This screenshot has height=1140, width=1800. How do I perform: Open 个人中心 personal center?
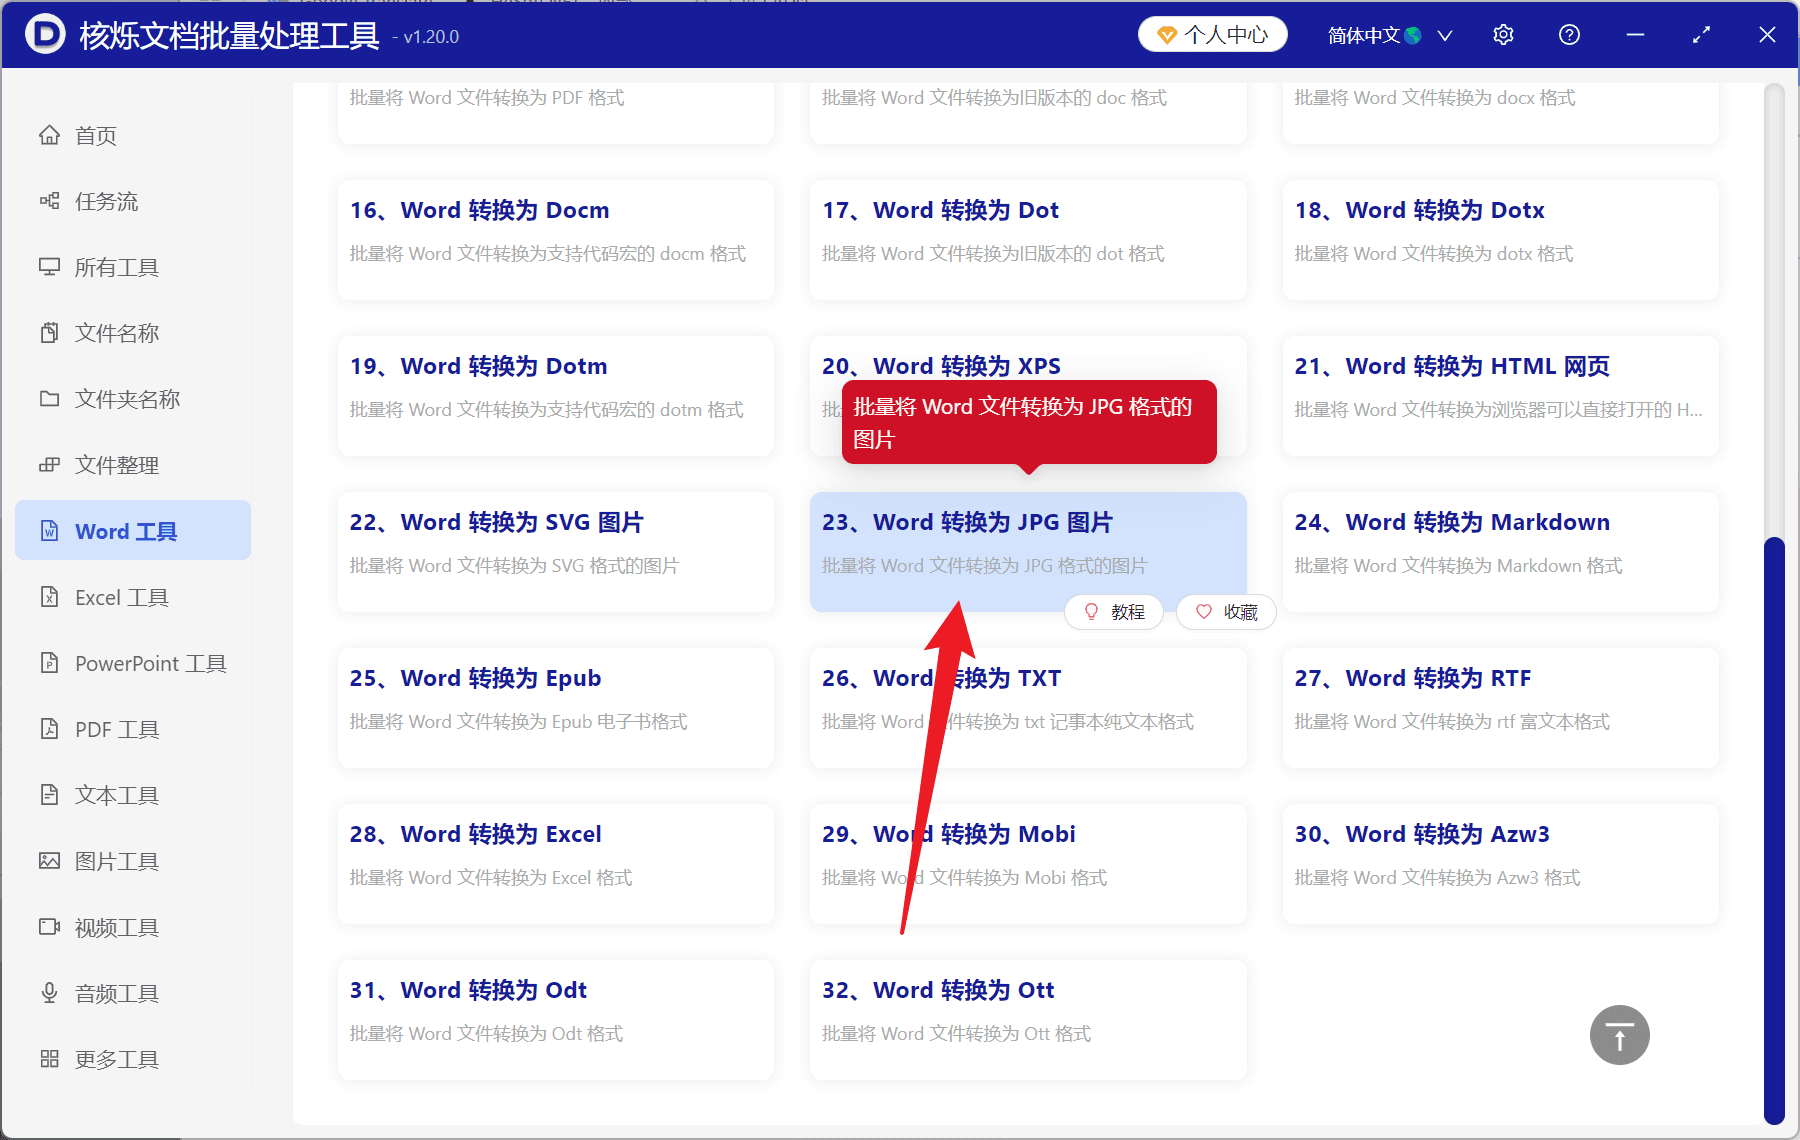(x=1212, y=33)
